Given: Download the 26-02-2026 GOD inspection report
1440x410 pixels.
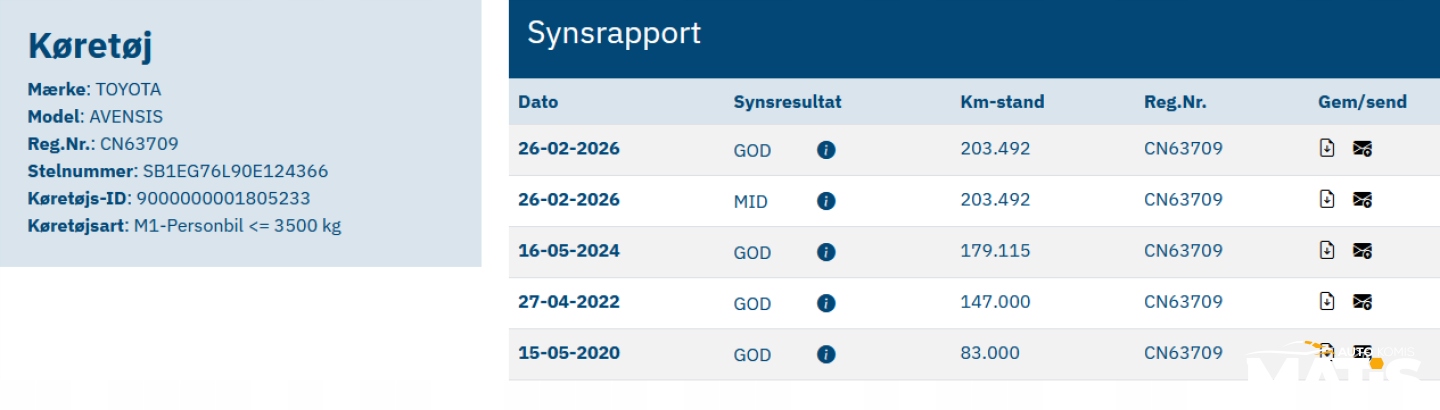Looking at the screenshot, I should point(1327,148).
